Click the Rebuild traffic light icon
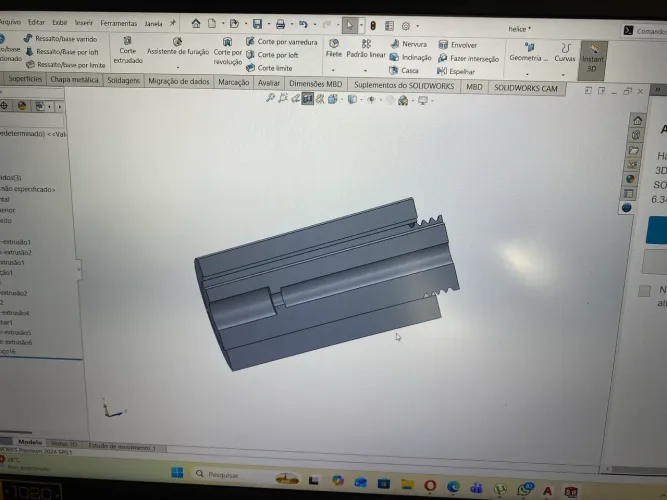This screenshot has width=667, height=500. coord(373,26)
